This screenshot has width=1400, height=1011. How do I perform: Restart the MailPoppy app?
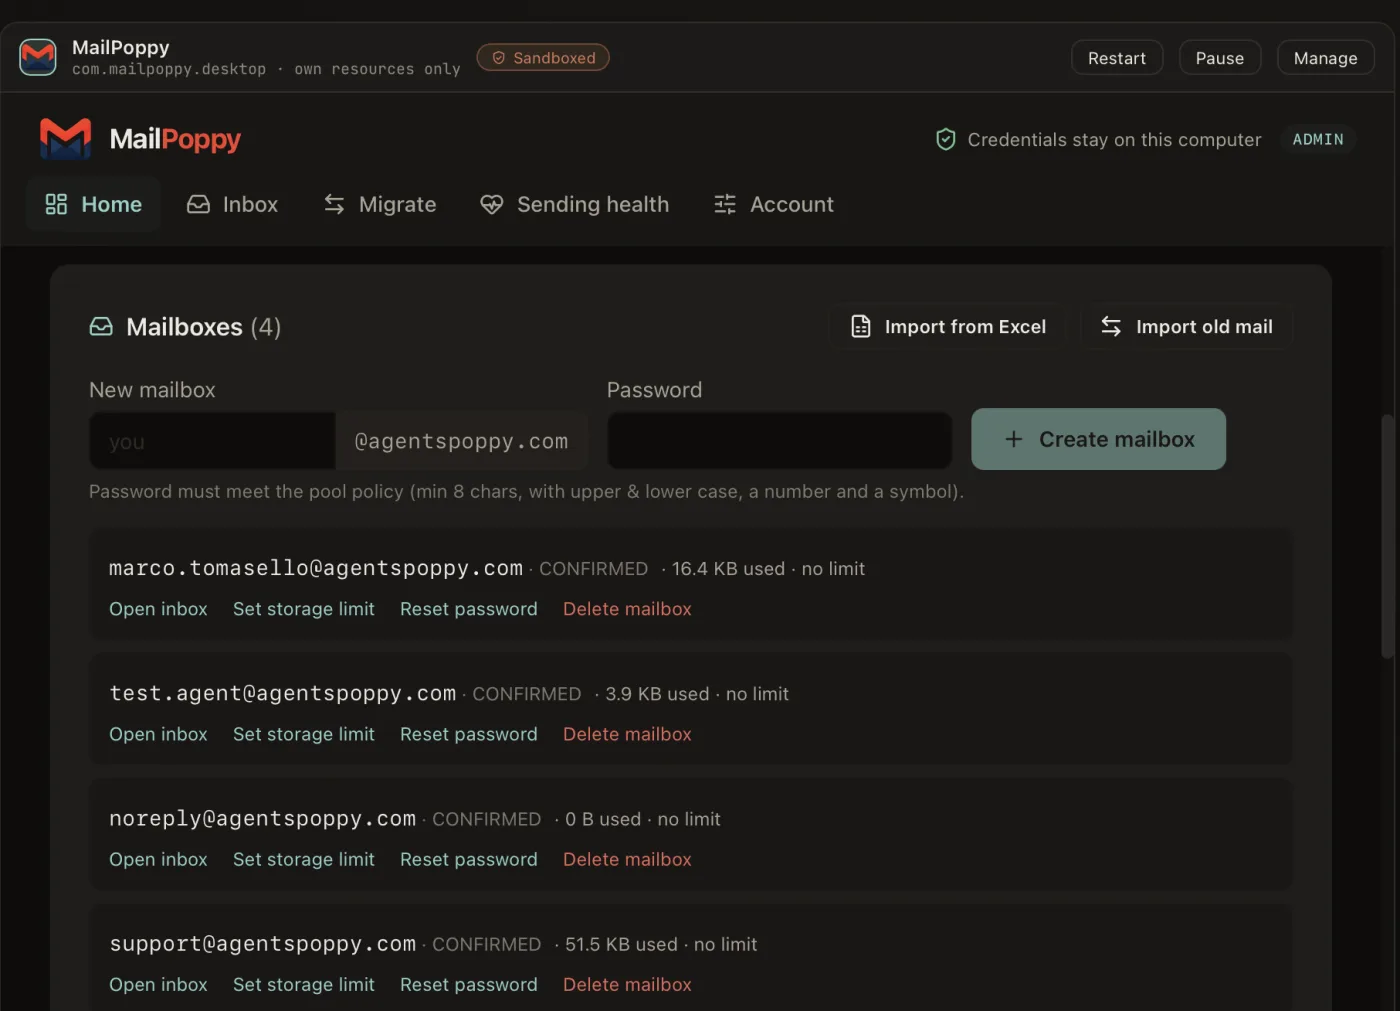1117,58
